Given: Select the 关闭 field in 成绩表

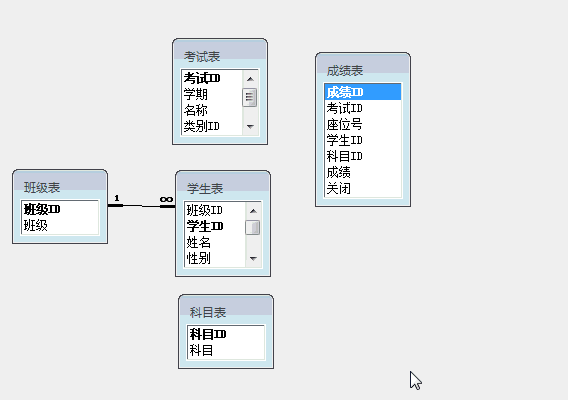Looking at the screenshot, I should (363, 188).
